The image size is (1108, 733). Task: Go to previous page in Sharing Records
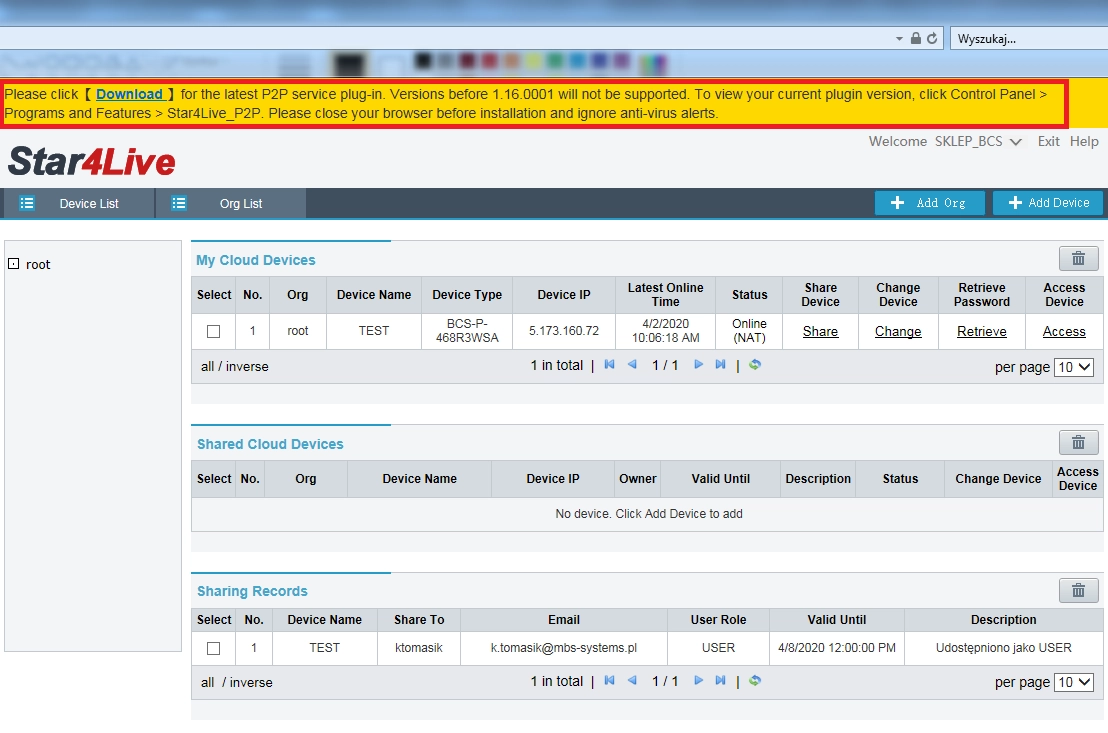coord(632,681)
